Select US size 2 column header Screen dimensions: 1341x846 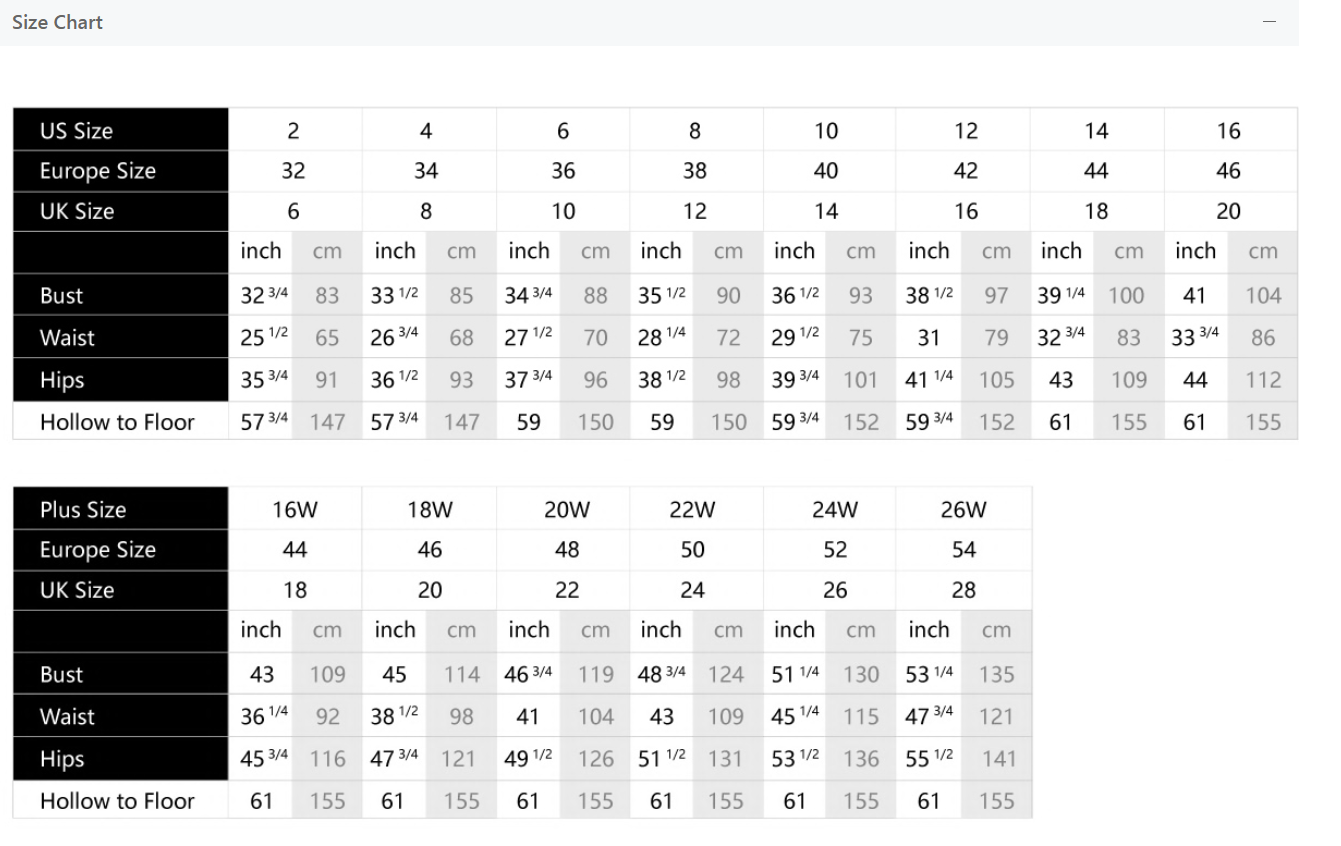293,131
